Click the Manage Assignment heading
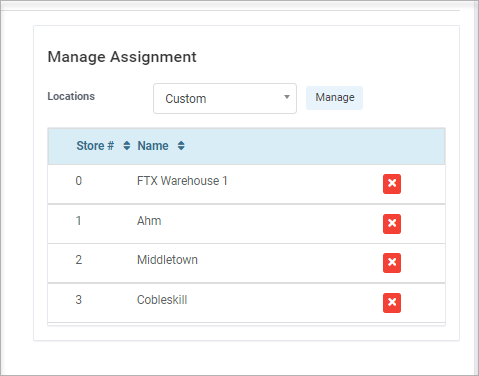 pos(122,57)
